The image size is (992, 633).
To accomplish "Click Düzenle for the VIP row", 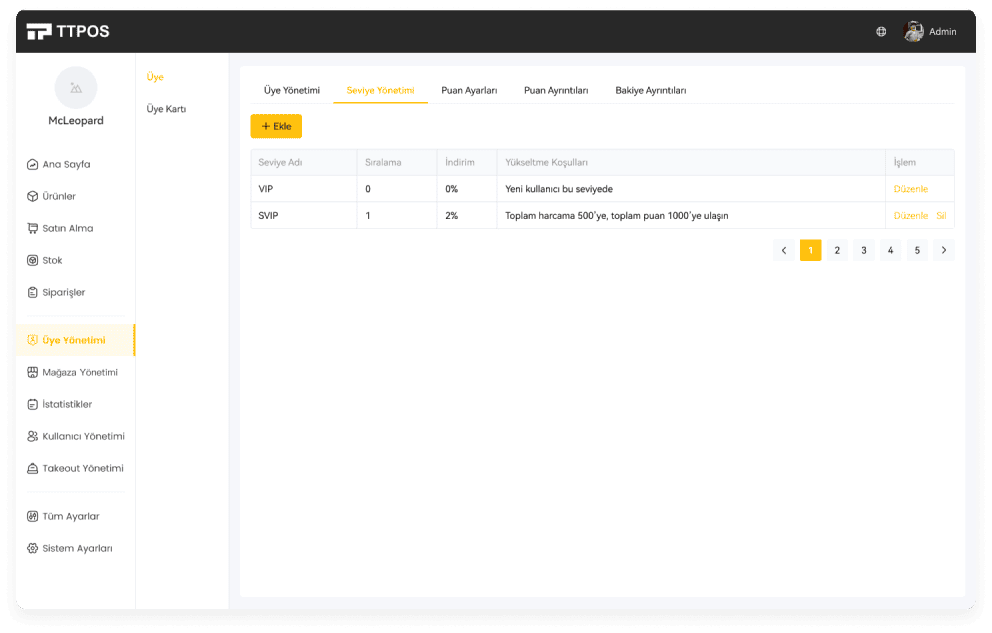I will [x=910, y=189].
